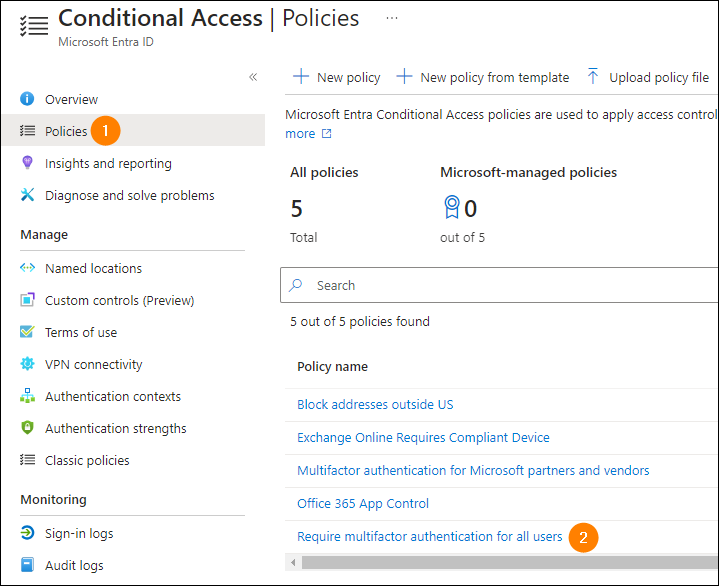This screenshot has width=719, height=586.
Task: Click plus icon for New policy from template
Action: coord(404,76)
